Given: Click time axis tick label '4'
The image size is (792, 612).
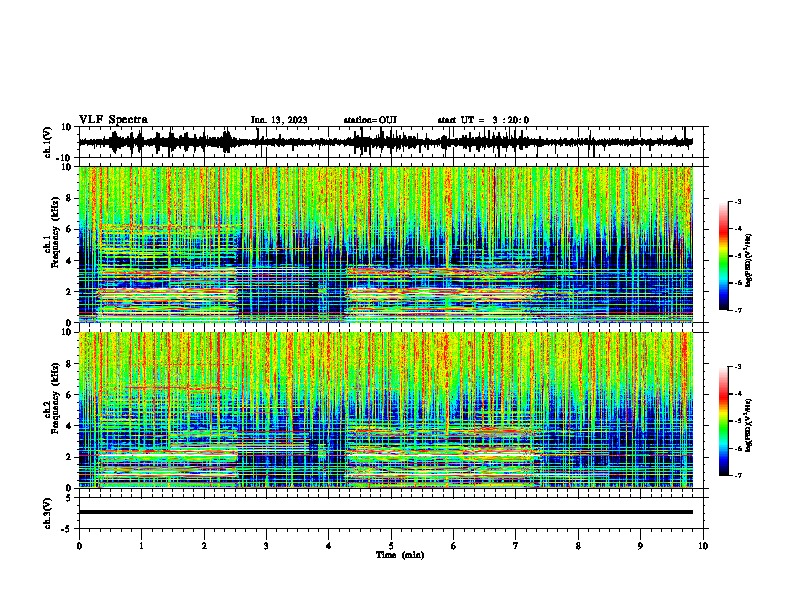Looking at the screenshot, I should [x=329, y=546].
